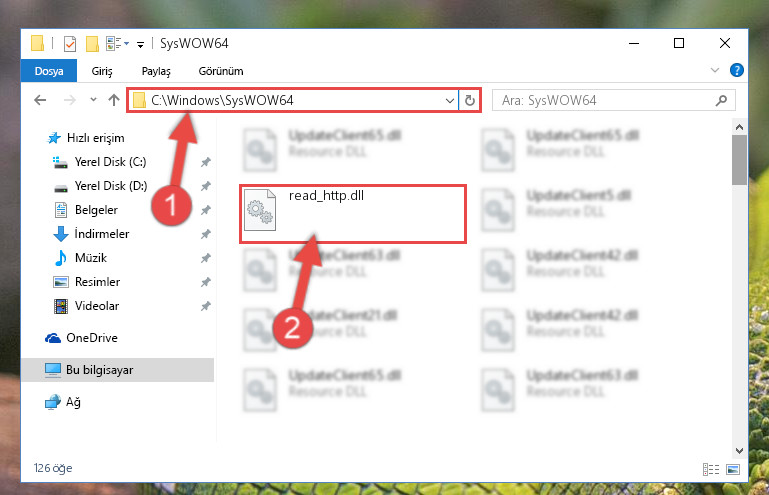
Task: Expand the address bar history dropdown
Action: (449, 101)
